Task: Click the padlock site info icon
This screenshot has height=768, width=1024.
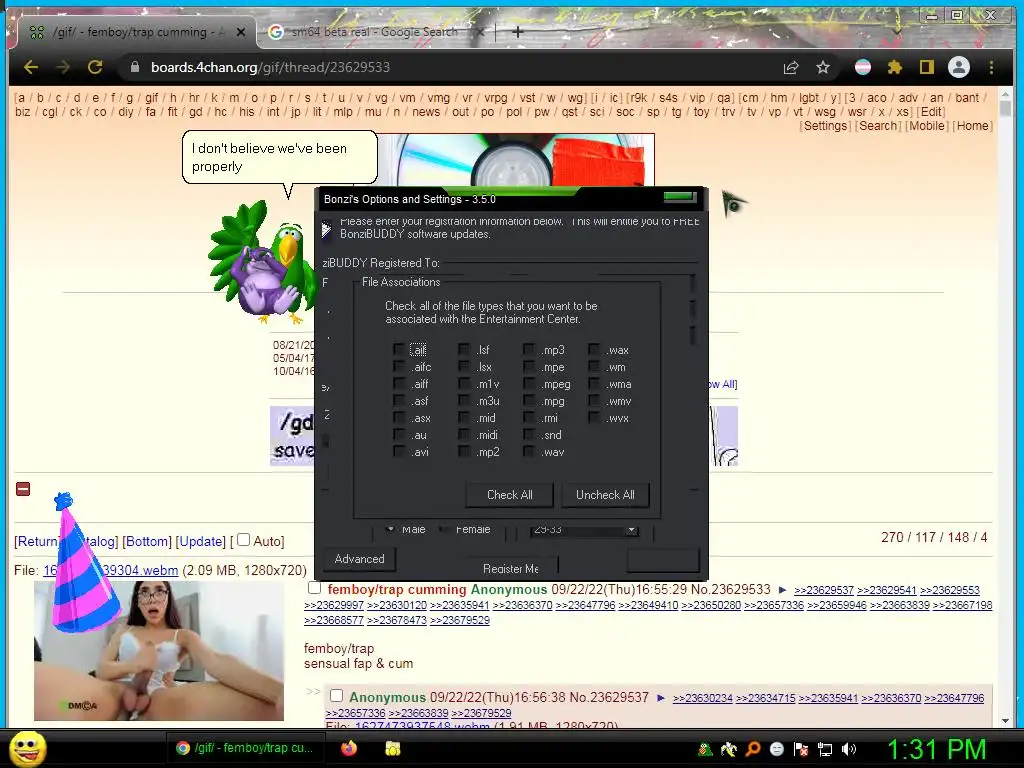Action: 135,67
